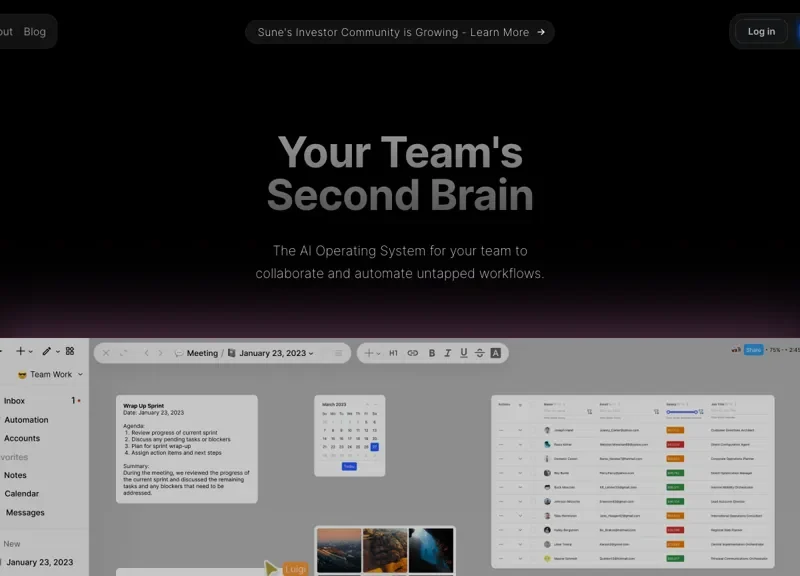Go back with the left arrow in breadcrumb bar
800x576 pixels.
(146, 353)
